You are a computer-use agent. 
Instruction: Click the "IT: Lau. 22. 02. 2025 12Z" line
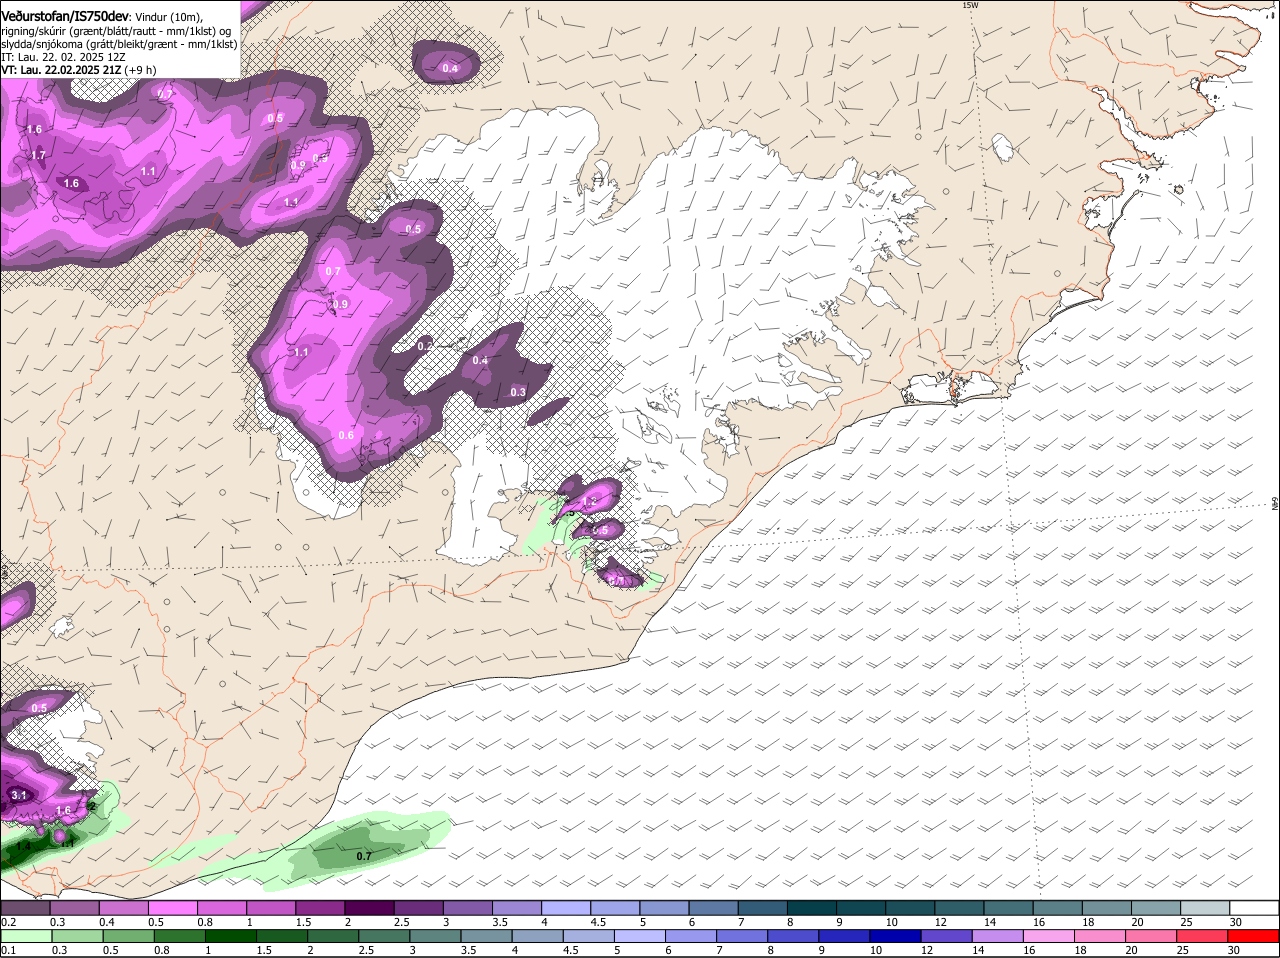(x=62, y=57)
